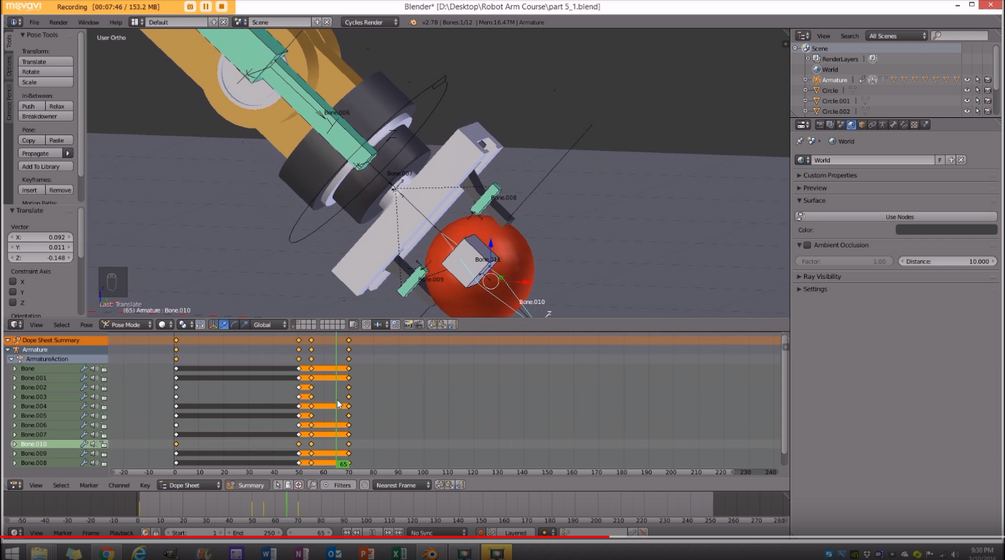The width and height of the screenshot is (1005, 560).
Task: Unlink the World datablock with the X icon
Action: click(961, 160)
